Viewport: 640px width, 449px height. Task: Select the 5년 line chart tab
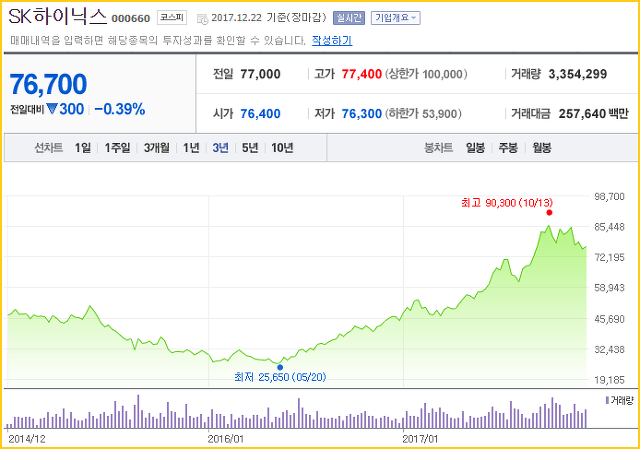[x=250, y=148]
